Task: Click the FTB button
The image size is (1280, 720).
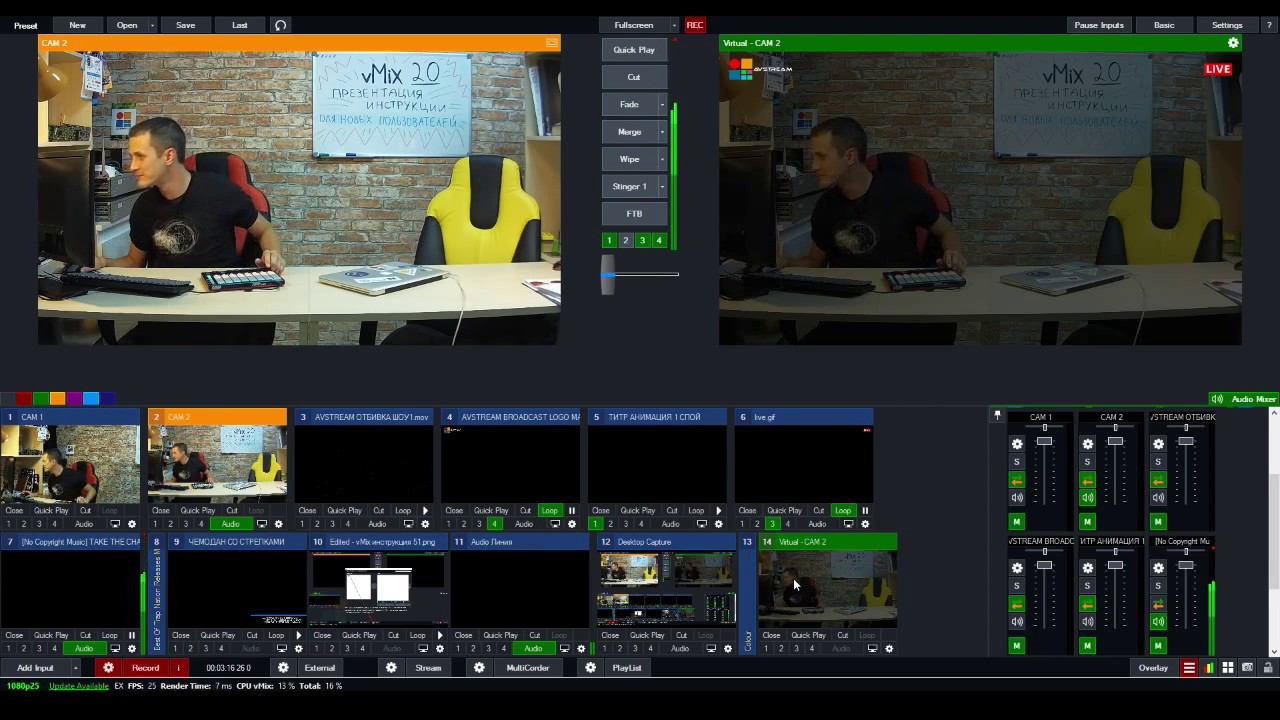Action: point(634,214)
